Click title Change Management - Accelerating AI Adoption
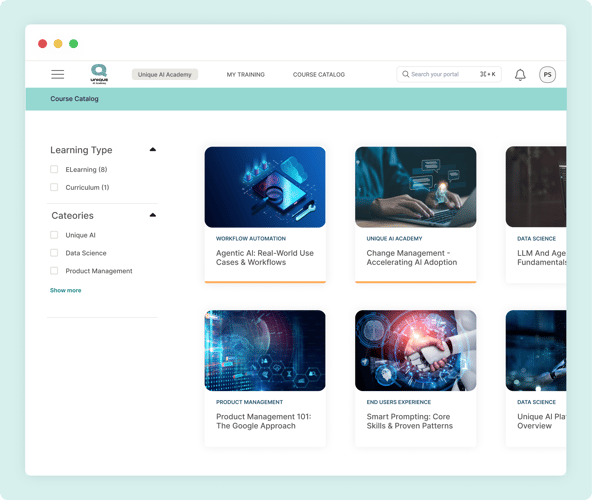The height and width of the screenshot is (500, 592). tap(412, 258)
